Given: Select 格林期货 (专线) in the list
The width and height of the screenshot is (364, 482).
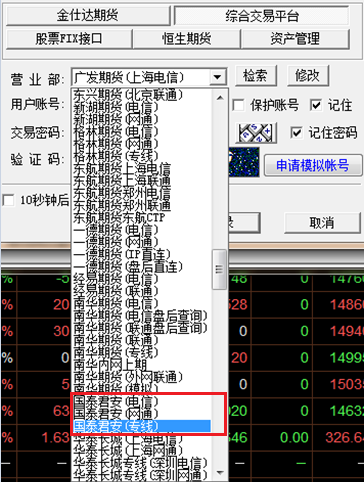Looking at the screenshot, I should pyautogui.click(x=142, y=156).
